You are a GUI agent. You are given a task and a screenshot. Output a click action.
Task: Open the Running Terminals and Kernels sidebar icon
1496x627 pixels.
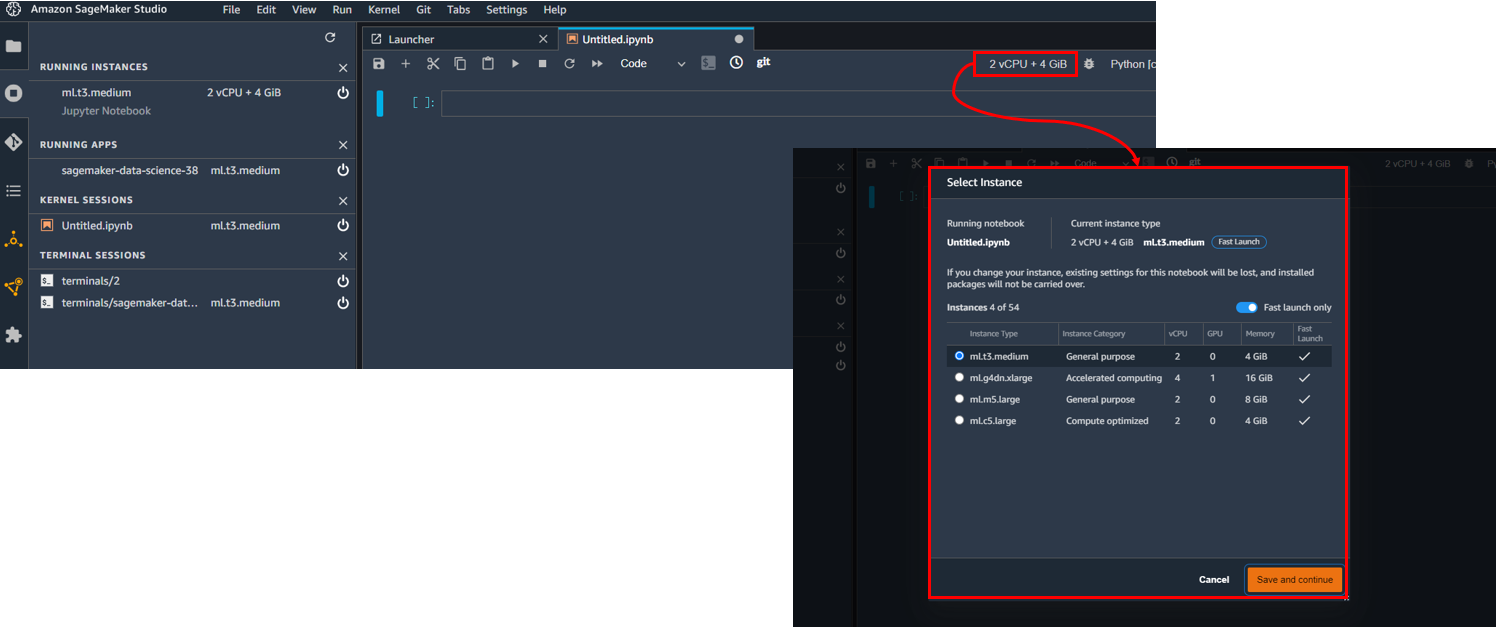pyautogui.click(x=14, y=93)
